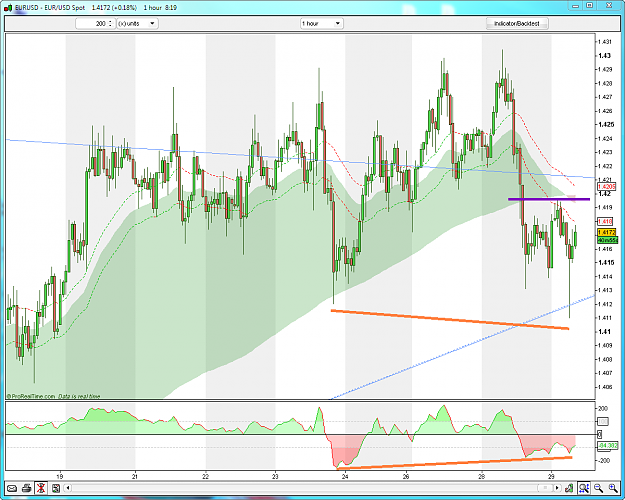Open the Indicator/Backtest button
The image size is (625, 500).
517,24
